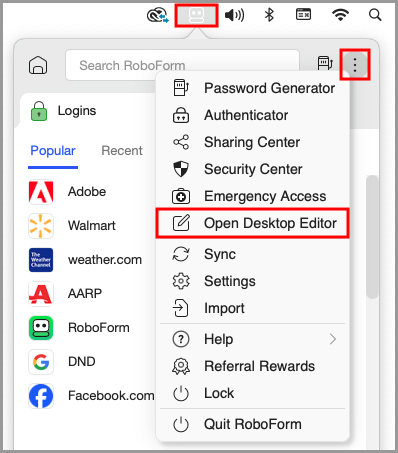Open the volume control in menu bar

(x=235, y=15)
